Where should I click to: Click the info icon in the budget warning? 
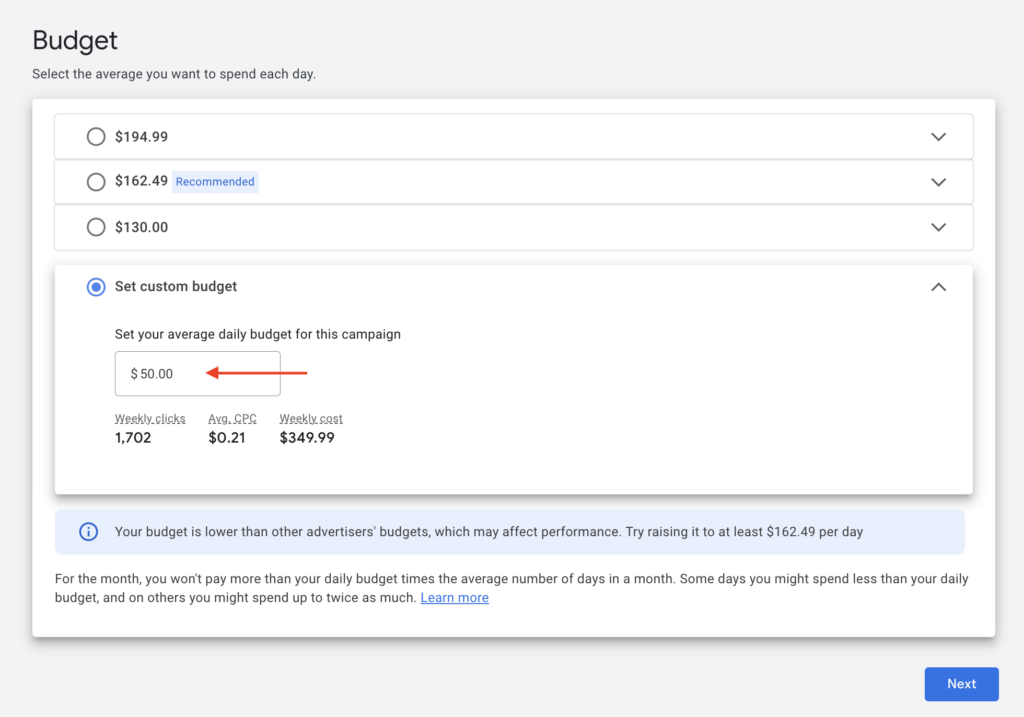pyautogui.click(x=88, y=532)
